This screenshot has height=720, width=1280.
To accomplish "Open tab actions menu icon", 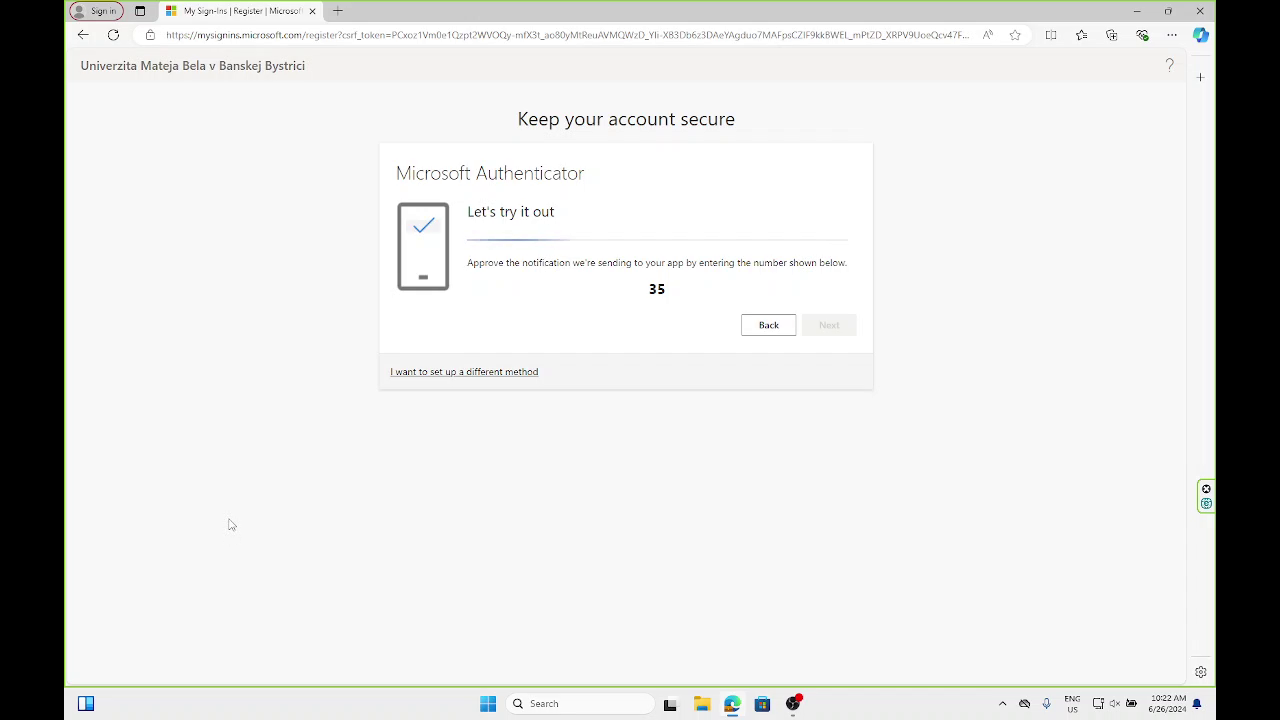I will point(140,11).
